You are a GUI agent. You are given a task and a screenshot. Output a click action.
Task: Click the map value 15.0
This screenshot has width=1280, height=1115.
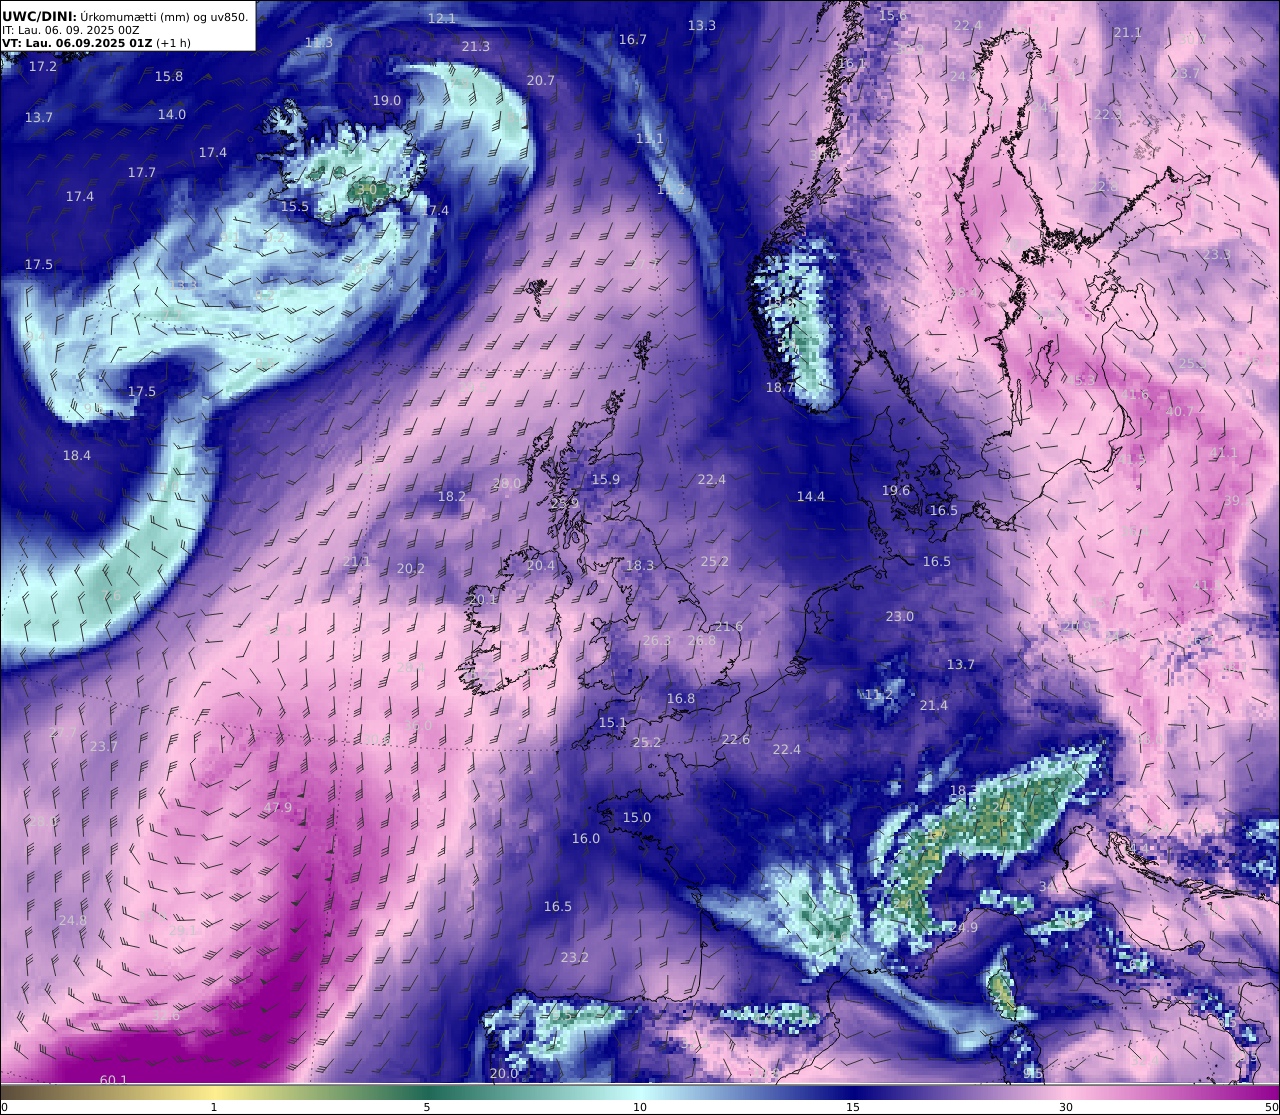coord(637,817)
